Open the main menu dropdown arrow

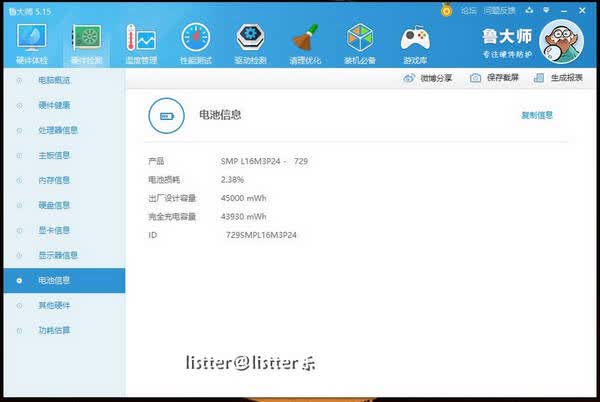tap(546, 10)
